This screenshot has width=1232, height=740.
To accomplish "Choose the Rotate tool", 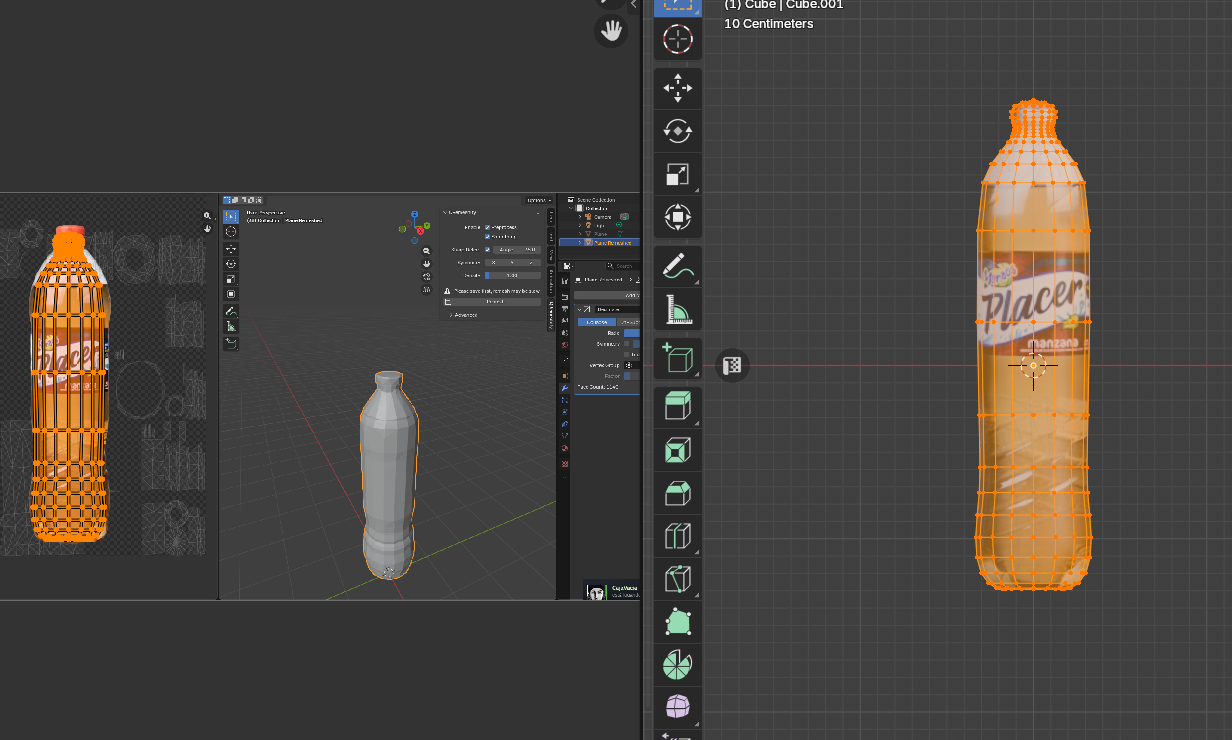I will [x=677, y=131].
